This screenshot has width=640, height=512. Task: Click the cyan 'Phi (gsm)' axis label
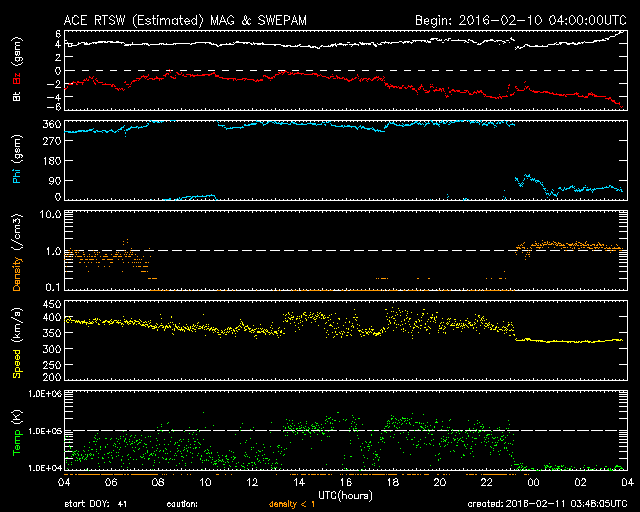tap(17, 160)
